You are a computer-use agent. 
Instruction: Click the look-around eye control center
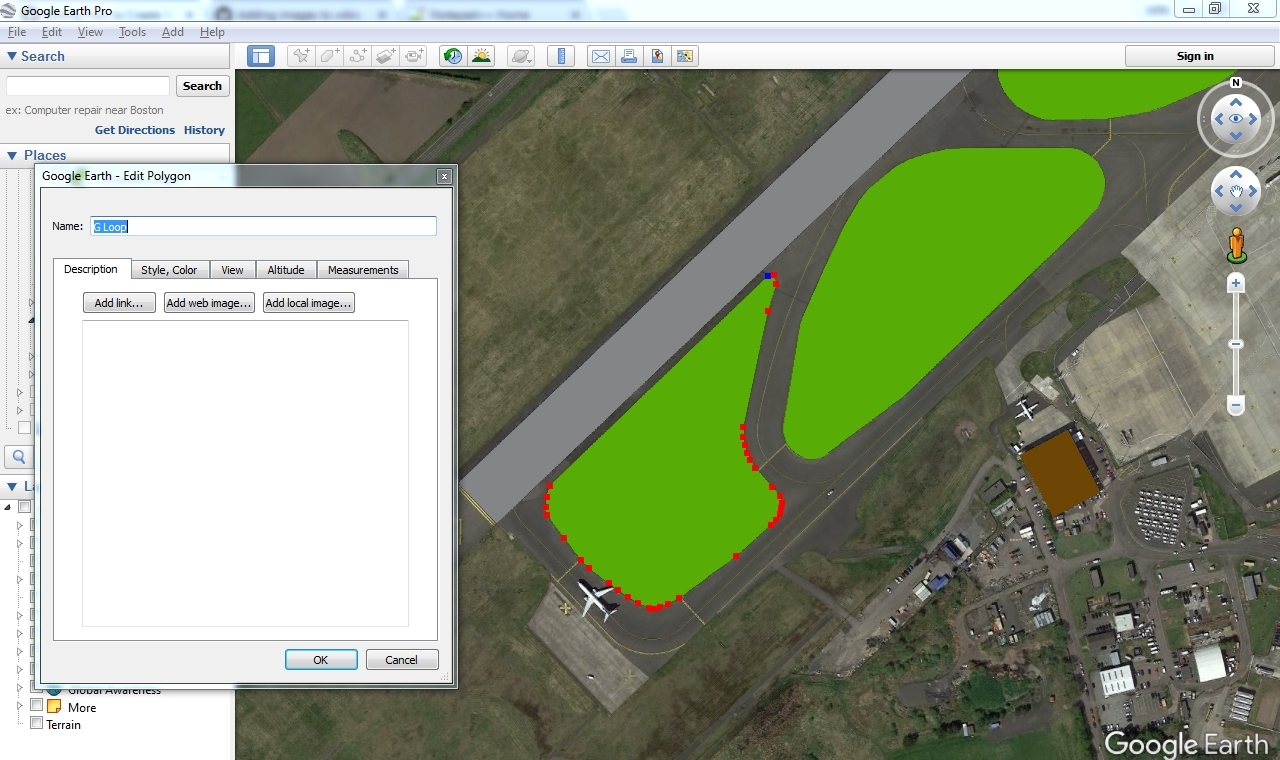[x=1236, y=119]
